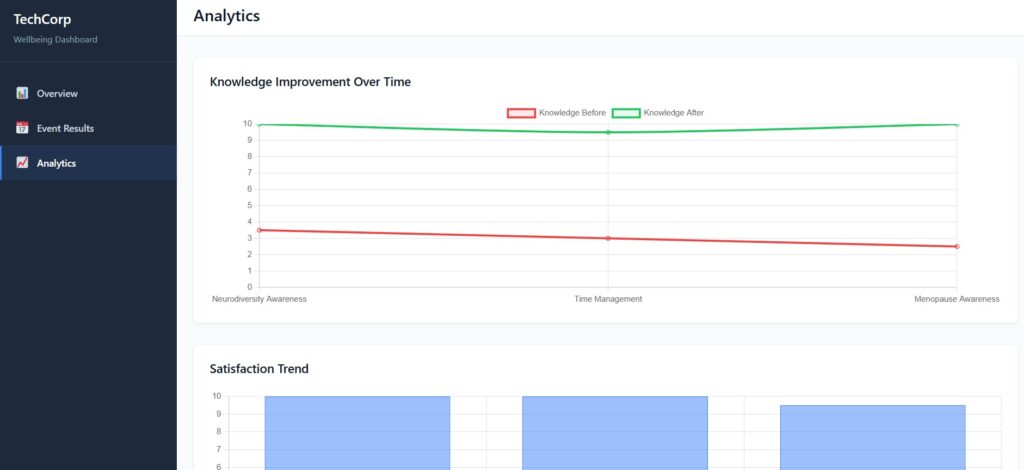The image size is (1024, 470).
Task: Click the Overview bar chart icon
Action: tap(22, 93)
